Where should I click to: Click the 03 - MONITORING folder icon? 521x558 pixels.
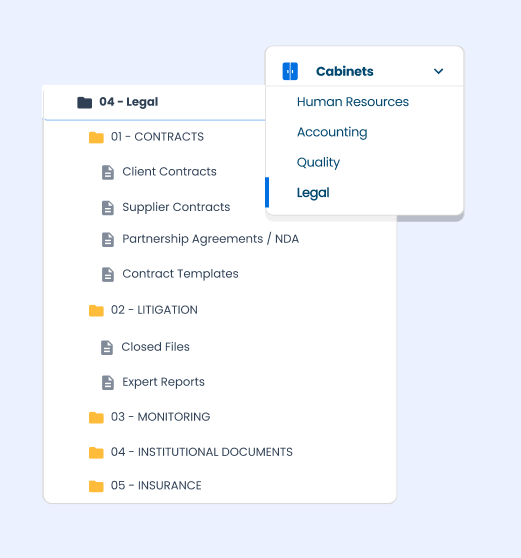pos(96,417)
